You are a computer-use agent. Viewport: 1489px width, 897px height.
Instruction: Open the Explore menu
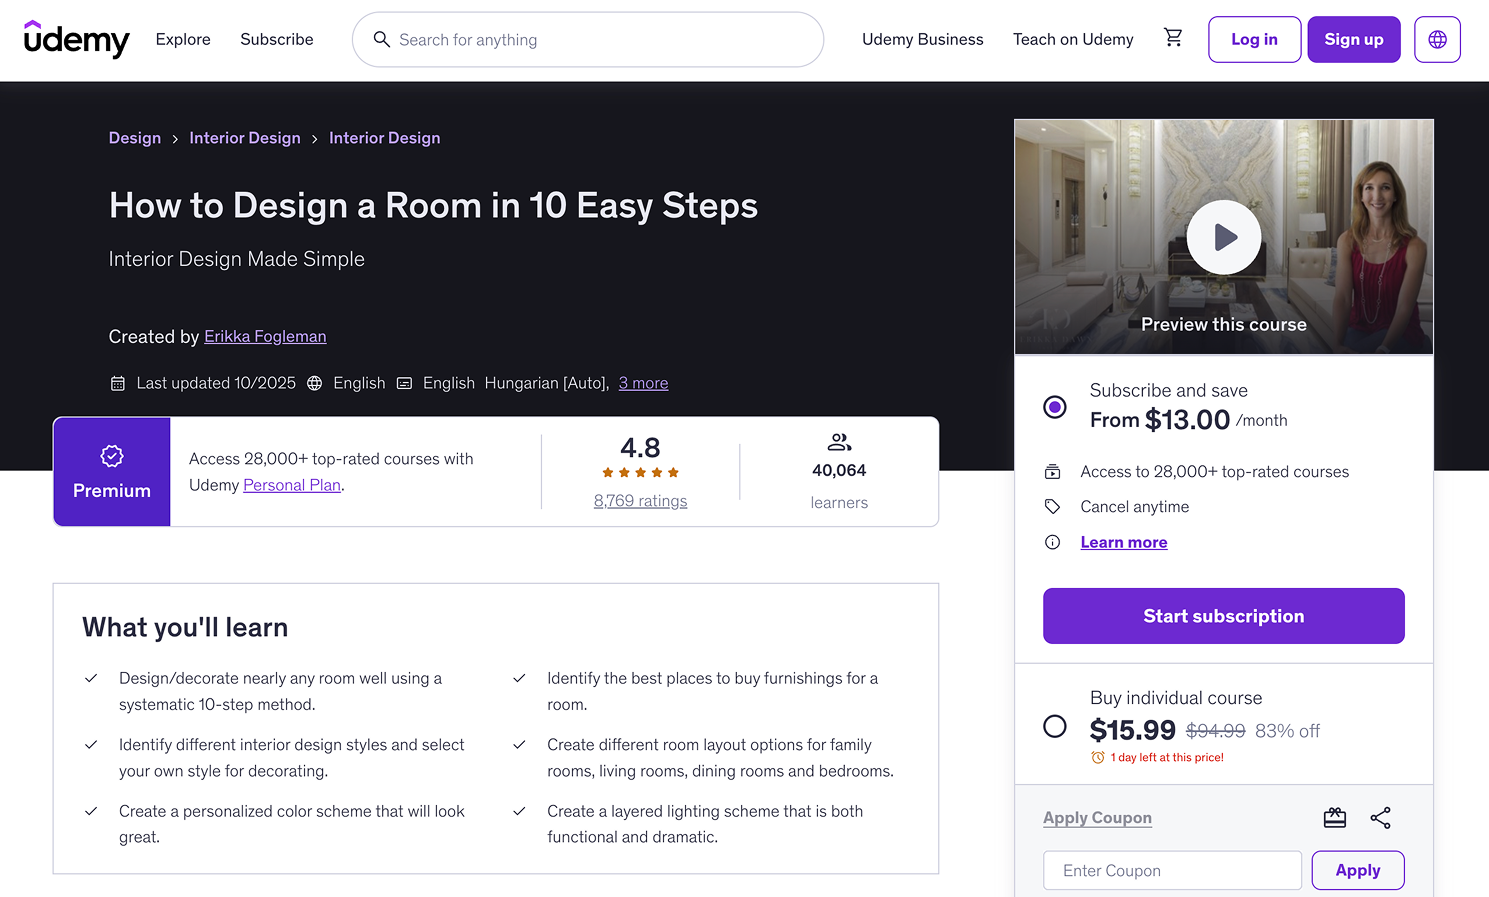point(183,39)
